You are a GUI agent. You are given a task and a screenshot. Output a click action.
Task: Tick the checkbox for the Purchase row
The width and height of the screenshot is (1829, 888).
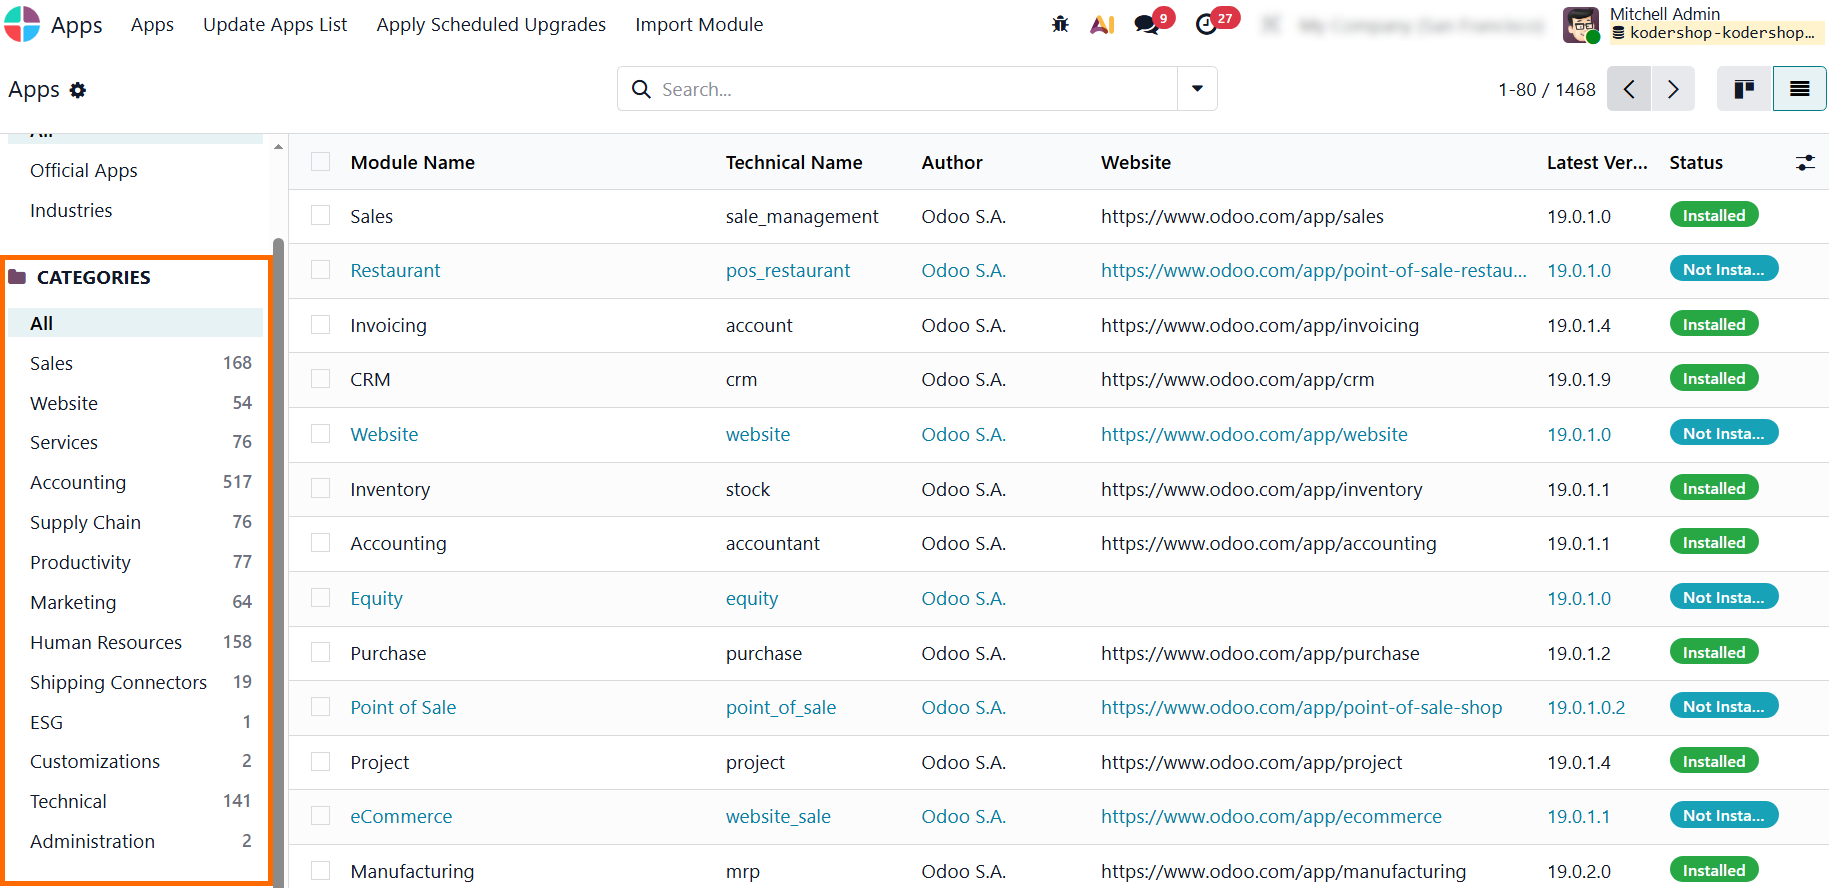click(x=320, y=653)
